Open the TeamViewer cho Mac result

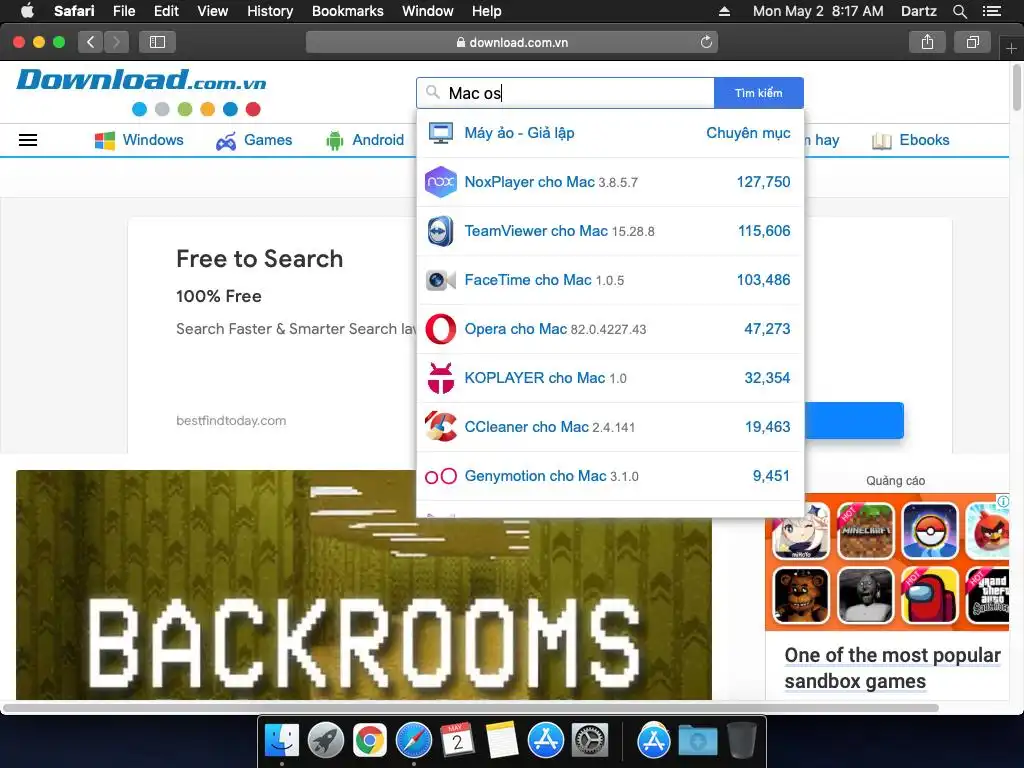click(x=610, y=231)
